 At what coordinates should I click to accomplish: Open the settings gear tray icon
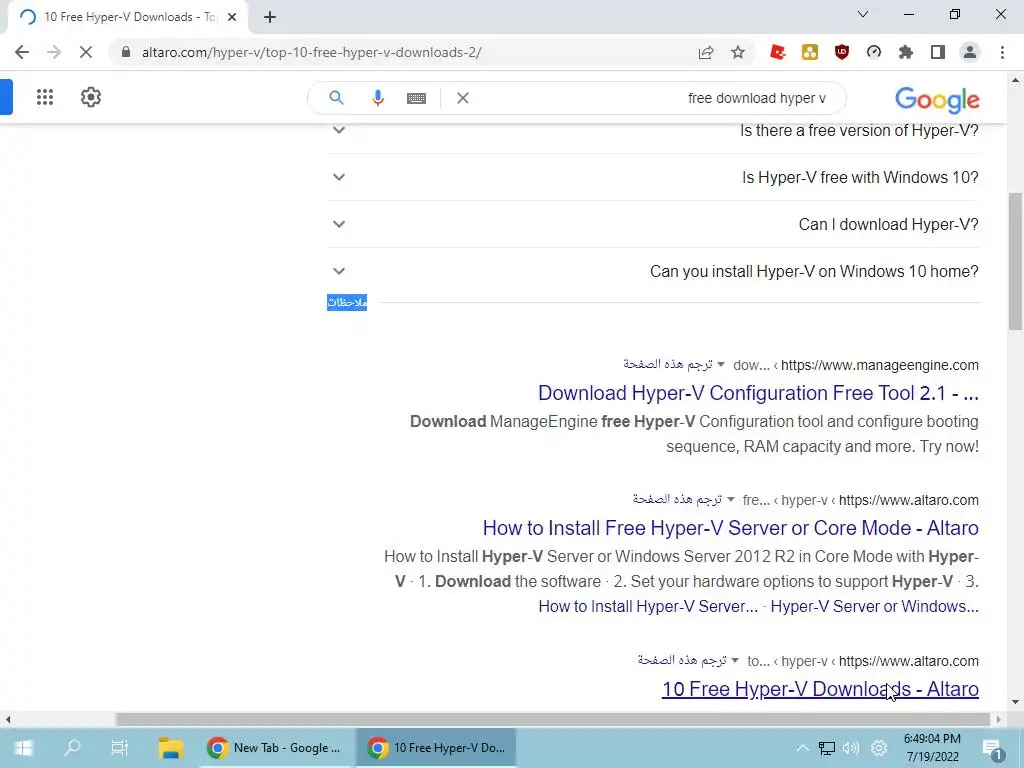click(x=879, y=748)
